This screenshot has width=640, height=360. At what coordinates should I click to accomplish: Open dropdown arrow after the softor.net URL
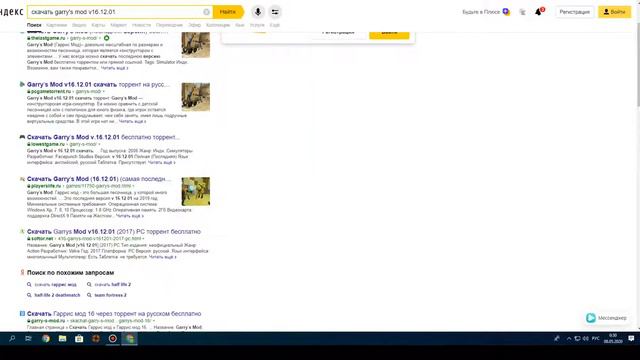click(x=143, y=239)
